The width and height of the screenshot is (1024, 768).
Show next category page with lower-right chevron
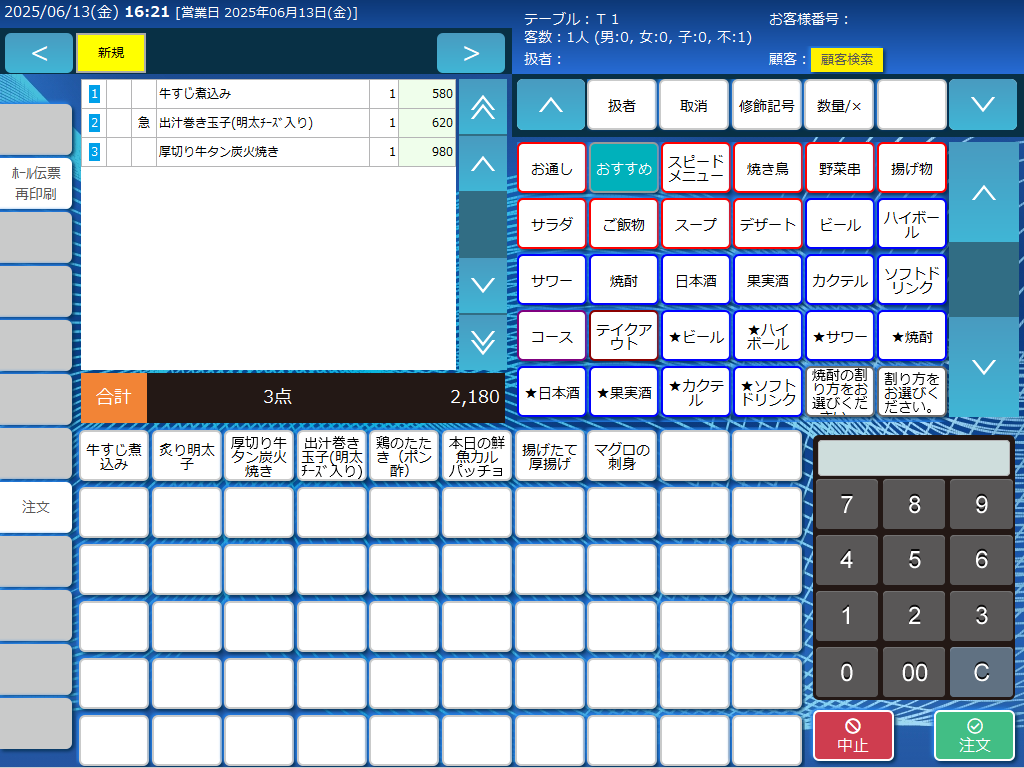click(x=984, y=367)
